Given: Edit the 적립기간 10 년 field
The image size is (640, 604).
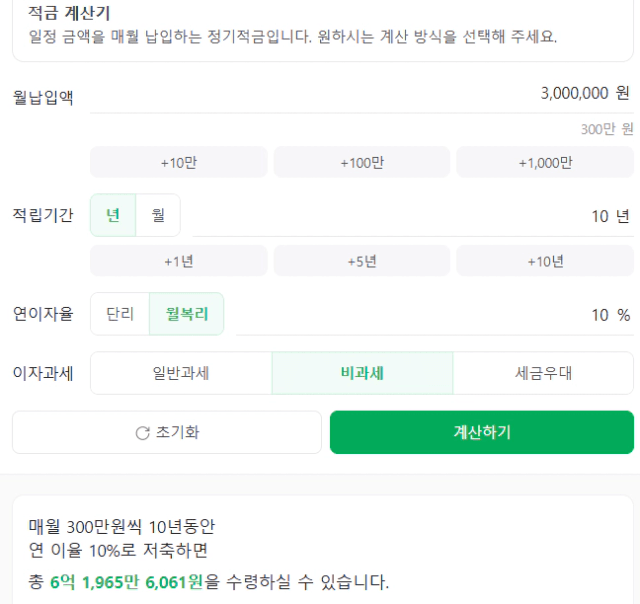Looking at the screenshot, I should [x=413, y=216].
